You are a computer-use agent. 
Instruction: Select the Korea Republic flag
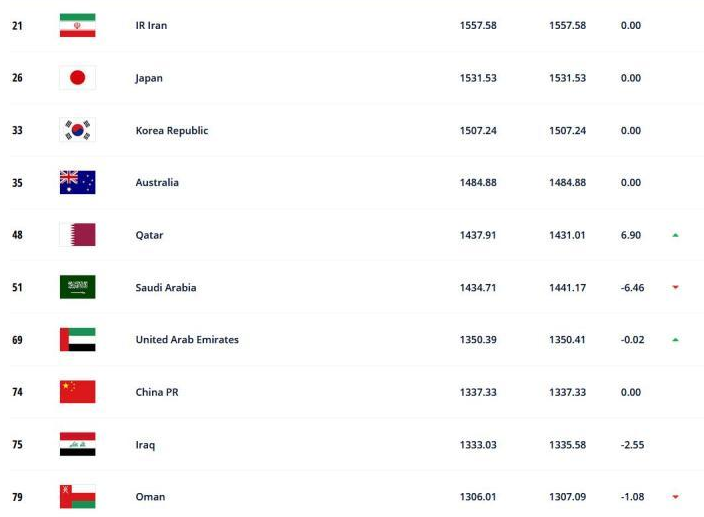(77, 130)
